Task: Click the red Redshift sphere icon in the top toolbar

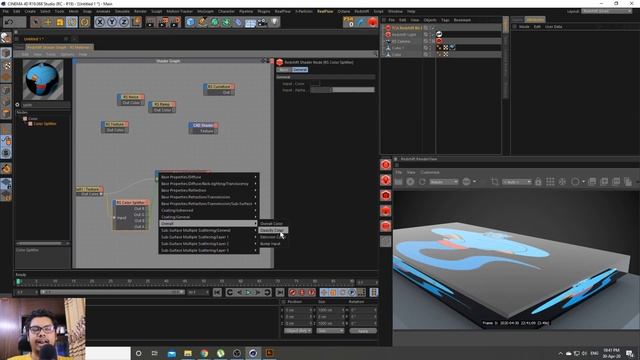Action: click(x=373, y=22)
